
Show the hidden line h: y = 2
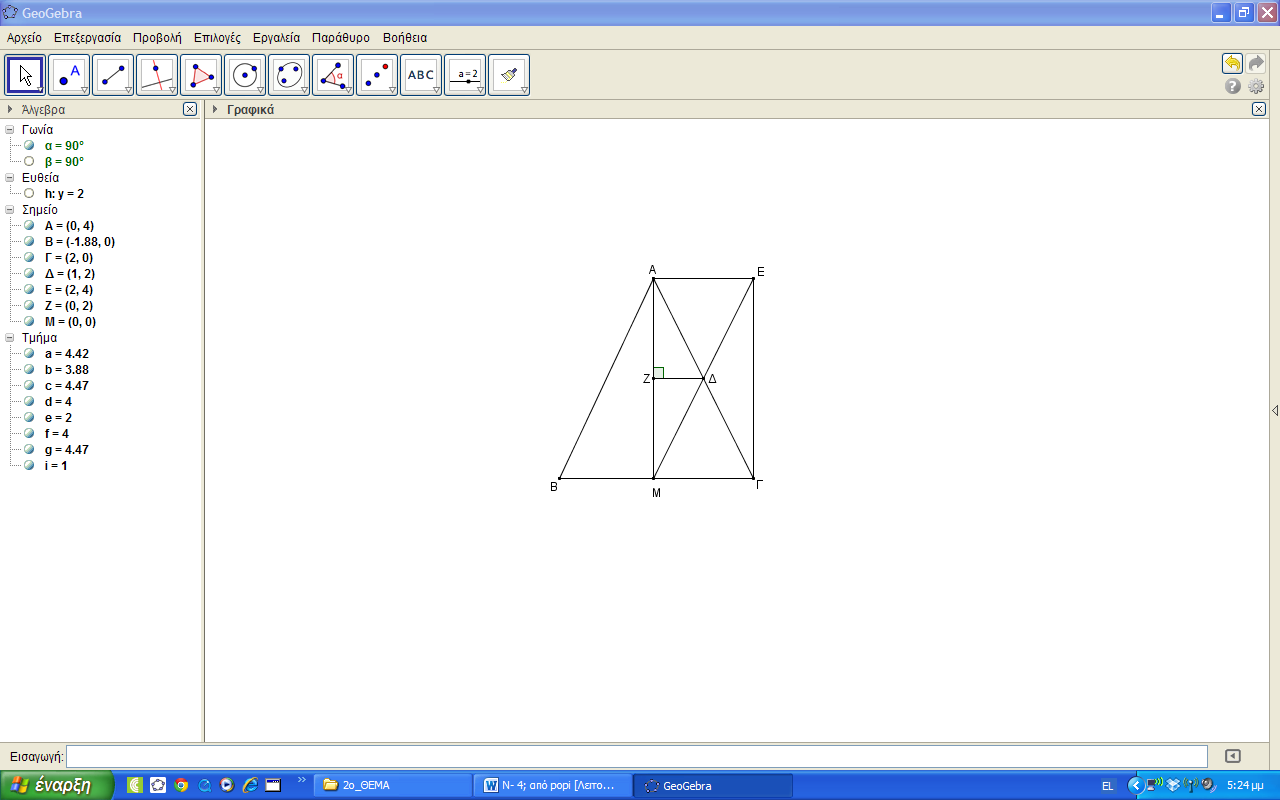point(29,193)
